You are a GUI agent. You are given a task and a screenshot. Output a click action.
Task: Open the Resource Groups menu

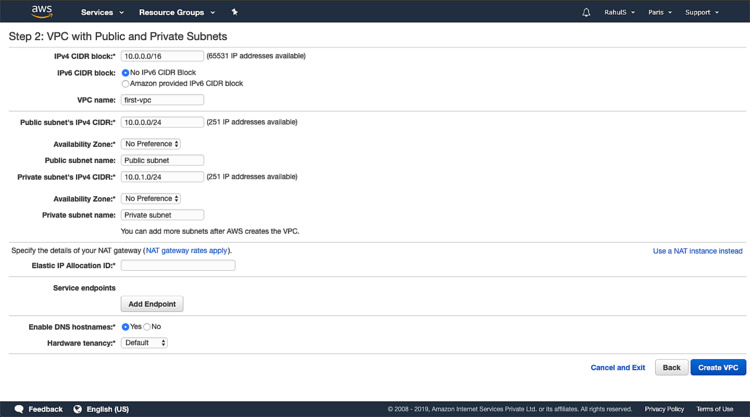(x=177, y=12)
